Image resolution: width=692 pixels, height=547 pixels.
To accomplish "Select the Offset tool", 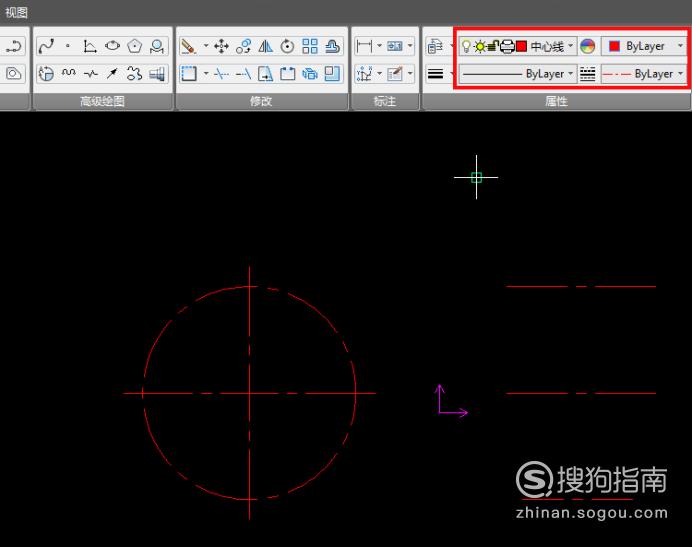I will [332, 46].
